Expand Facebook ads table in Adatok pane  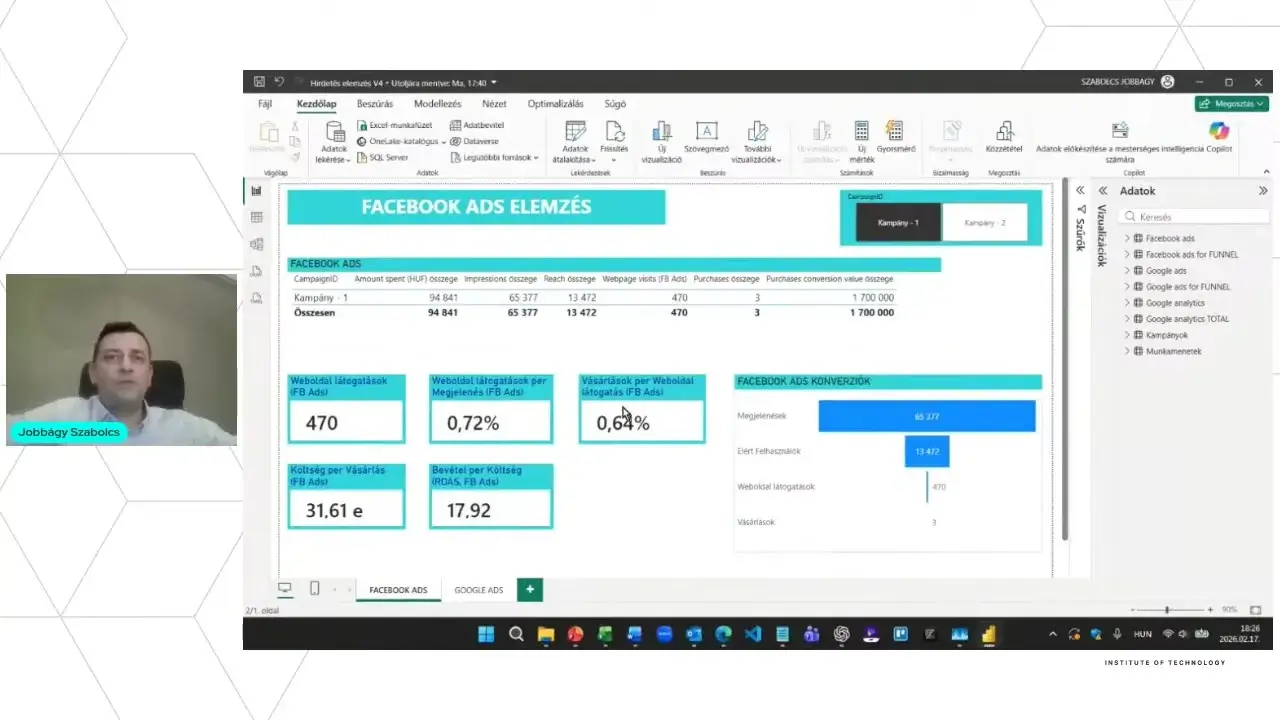click(x=1127, y=238)
